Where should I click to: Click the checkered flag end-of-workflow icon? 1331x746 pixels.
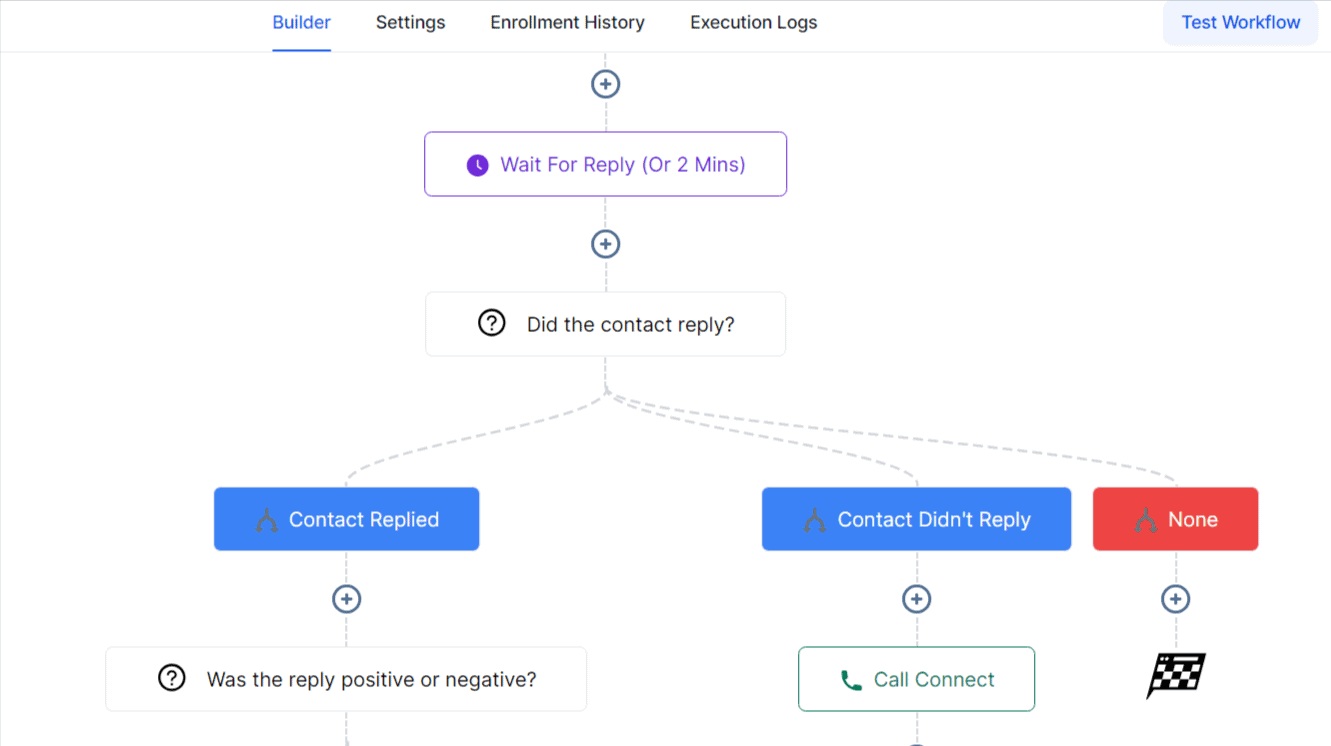[x=1175, y=675]
